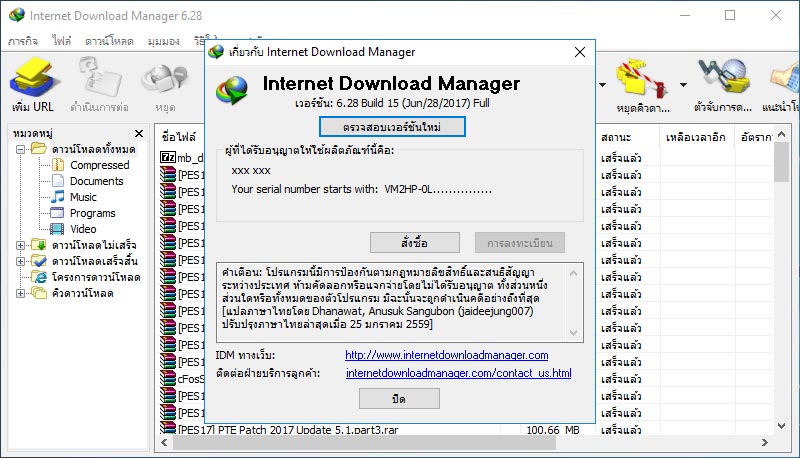Open dropdown arrow left of Stop Queue icon

coord(603,85)
